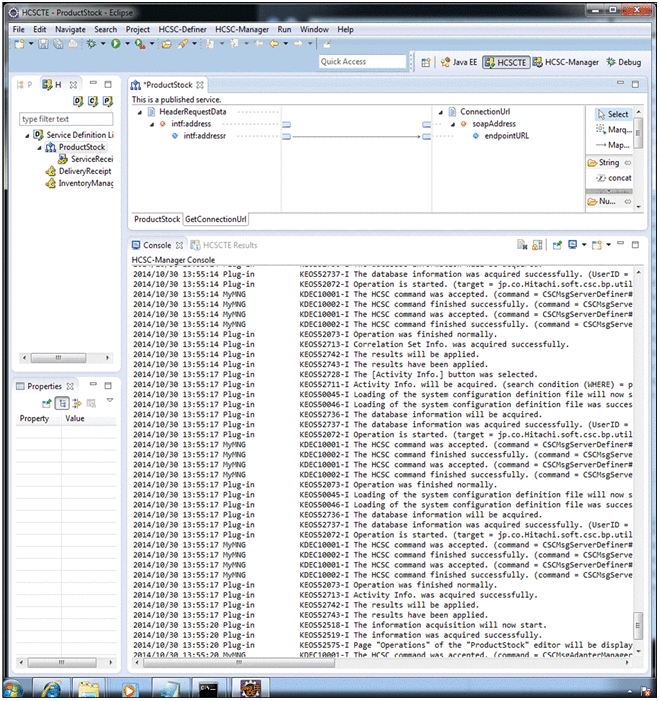Switch to the HCSCTE perspective

505,62
